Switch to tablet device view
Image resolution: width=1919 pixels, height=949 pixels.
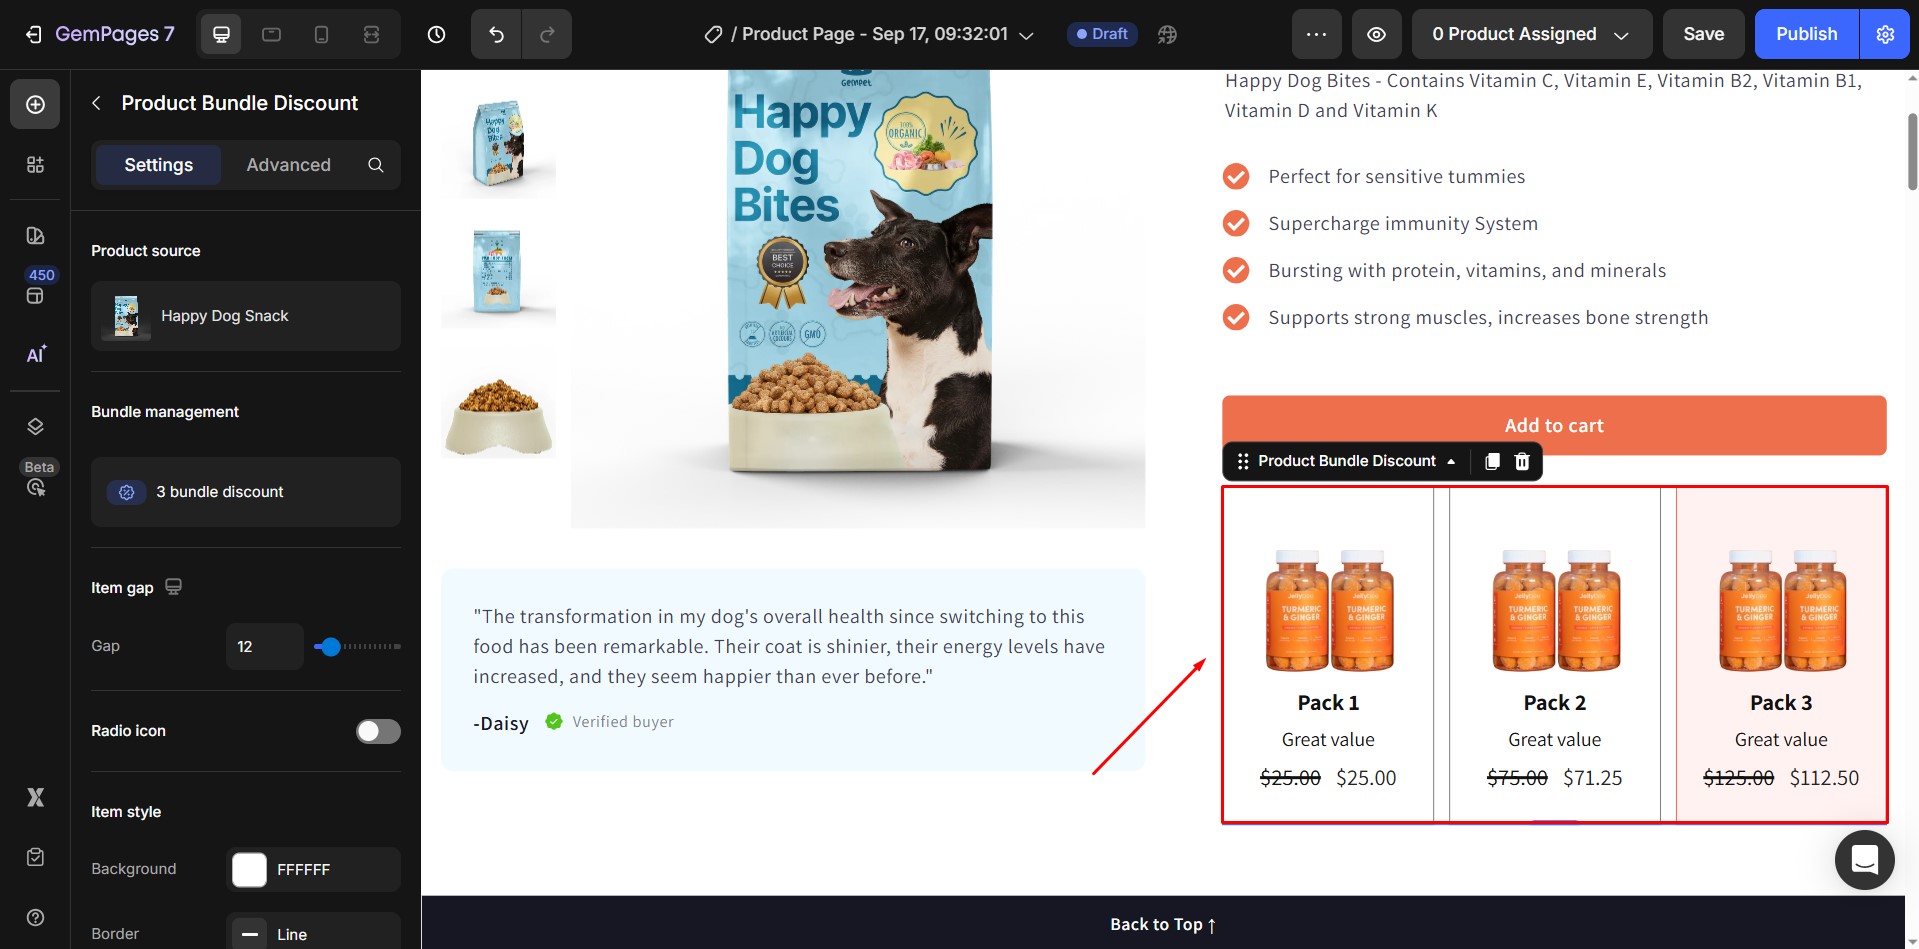[x=271, y=35]
